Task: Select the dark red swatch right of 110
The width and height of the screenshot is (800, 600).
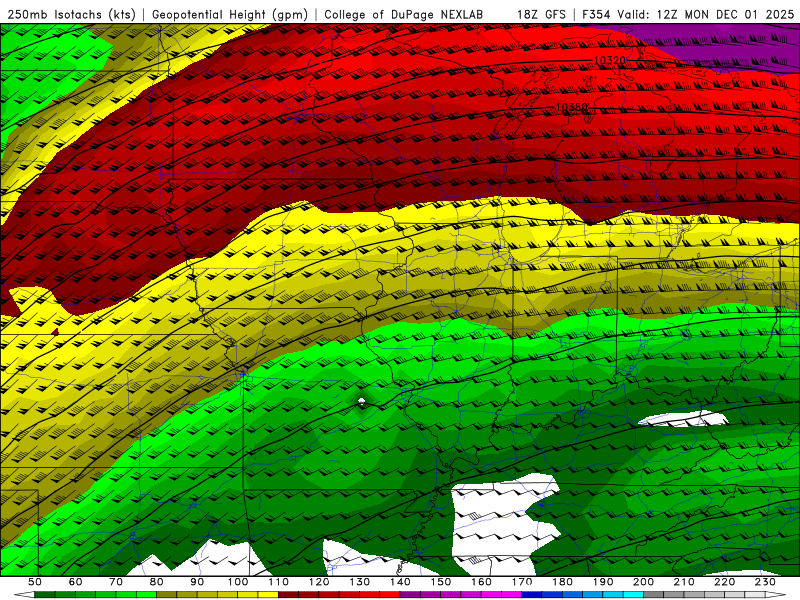Action: tap(288, 594)
